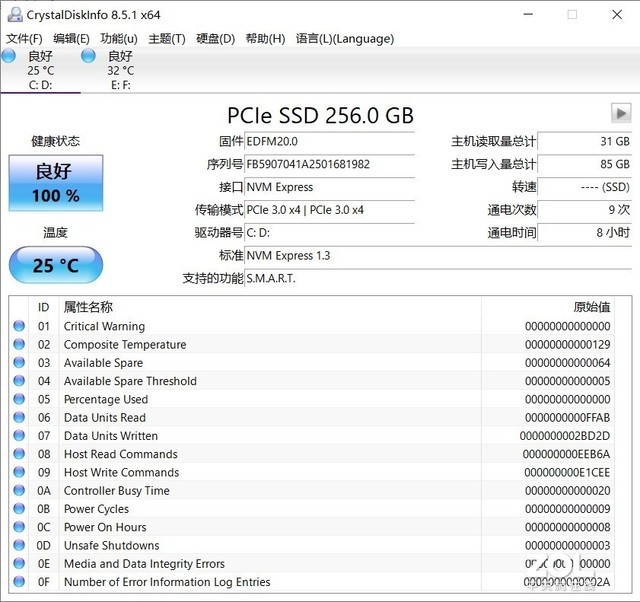
Task: Select the Percentage Used attribute row
Action: (x=105, y=400)
